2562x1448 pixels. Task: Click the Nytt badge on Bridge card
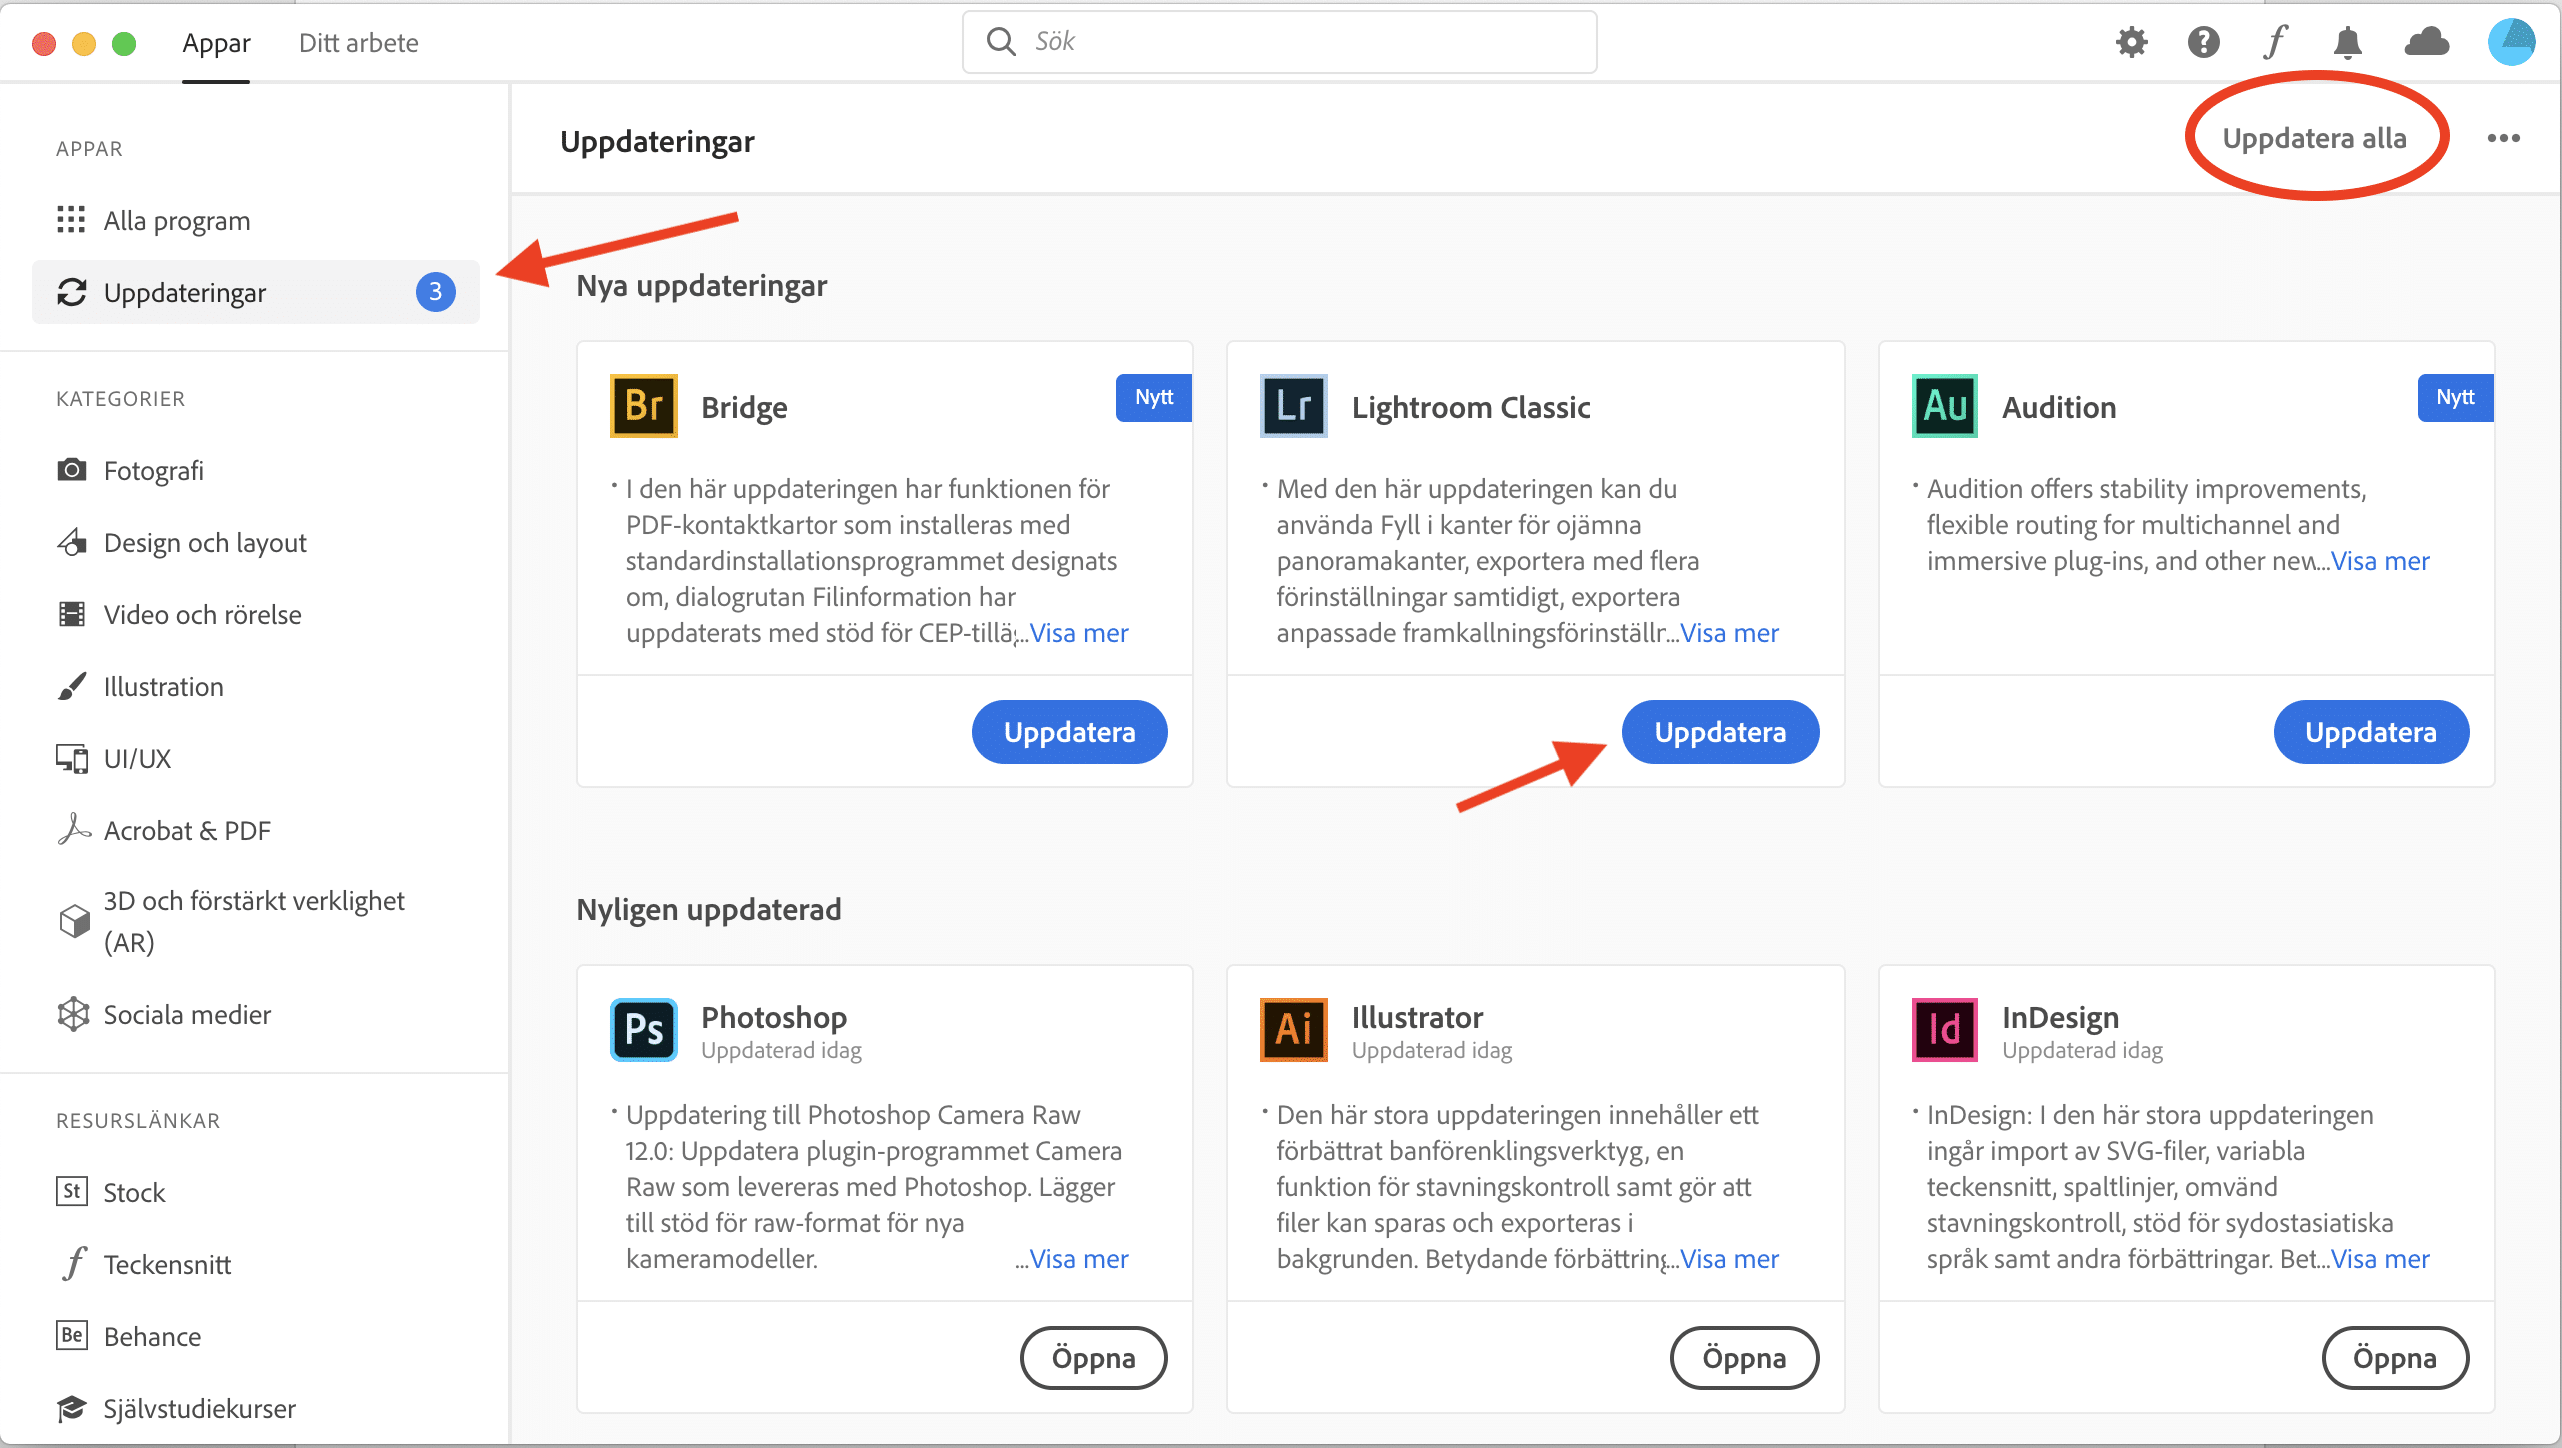(1154, 397)
